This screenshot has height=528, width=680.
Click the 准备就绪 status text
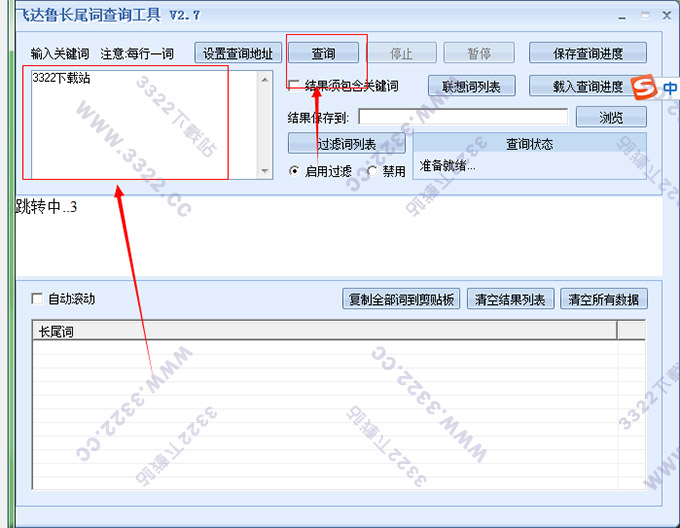(447, 166)
